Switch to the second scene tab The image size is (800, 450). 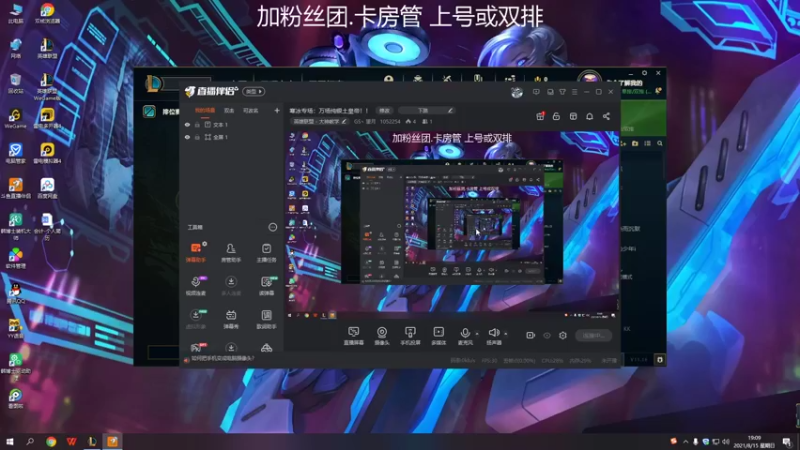(229, 111)
